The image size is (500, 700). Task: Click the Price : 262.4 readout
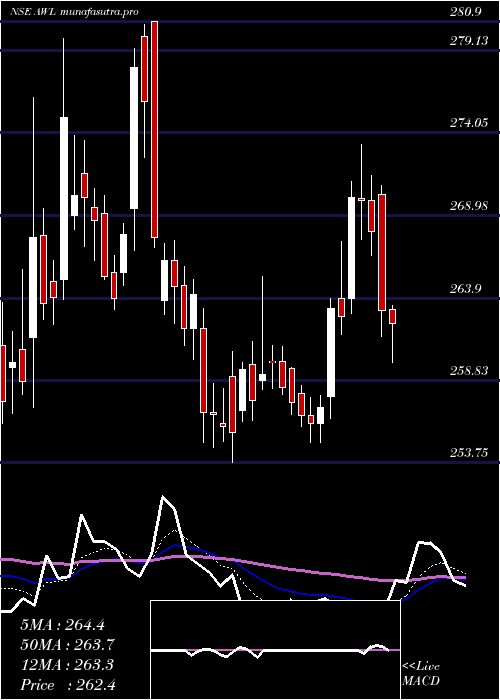pyautogui.click(x=68, y=685)
